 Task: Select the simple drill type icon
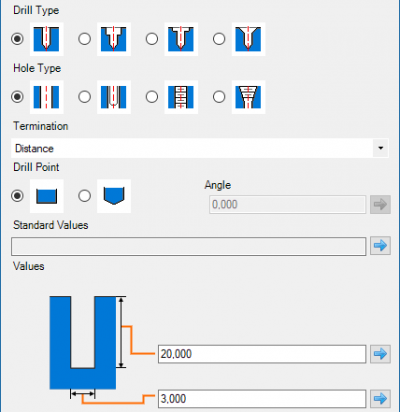(47, 39)
